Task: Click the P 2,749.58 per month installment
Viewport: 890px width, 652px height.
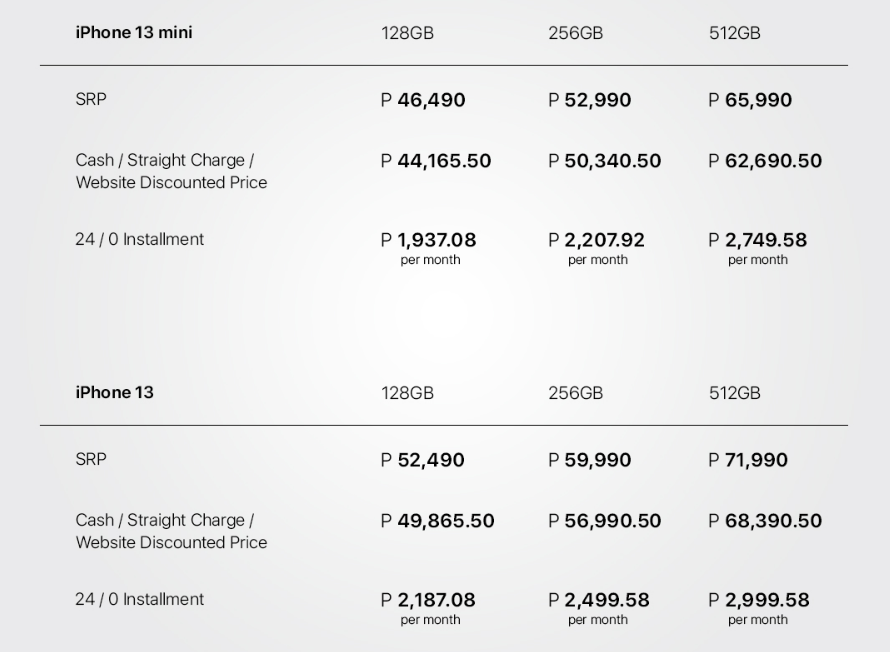Action: coord(757,241)
